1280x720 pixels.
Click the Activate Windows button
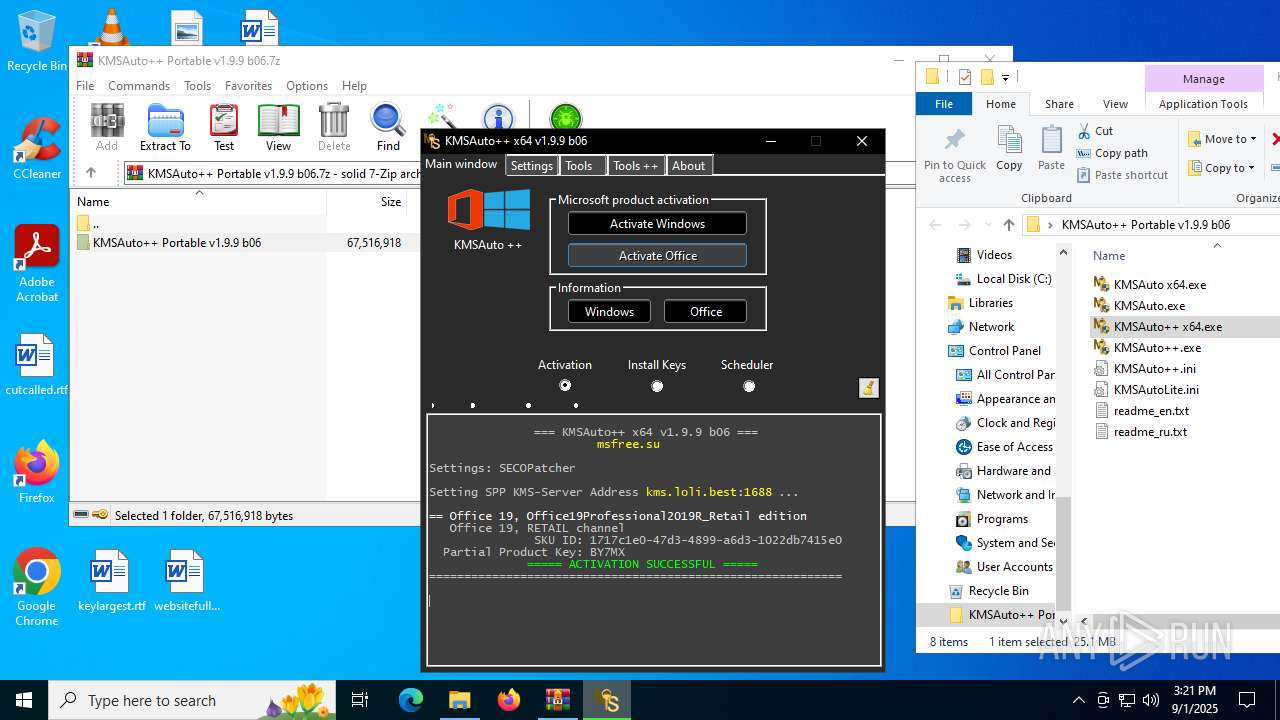(657, 224)
